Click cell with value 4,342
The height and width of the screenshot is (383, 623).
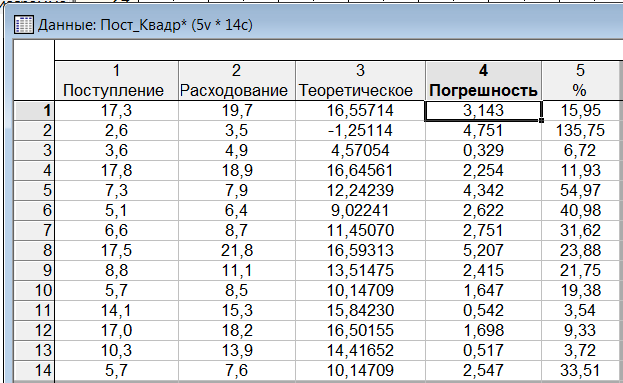pyautogui.click(x=483, y=191)
